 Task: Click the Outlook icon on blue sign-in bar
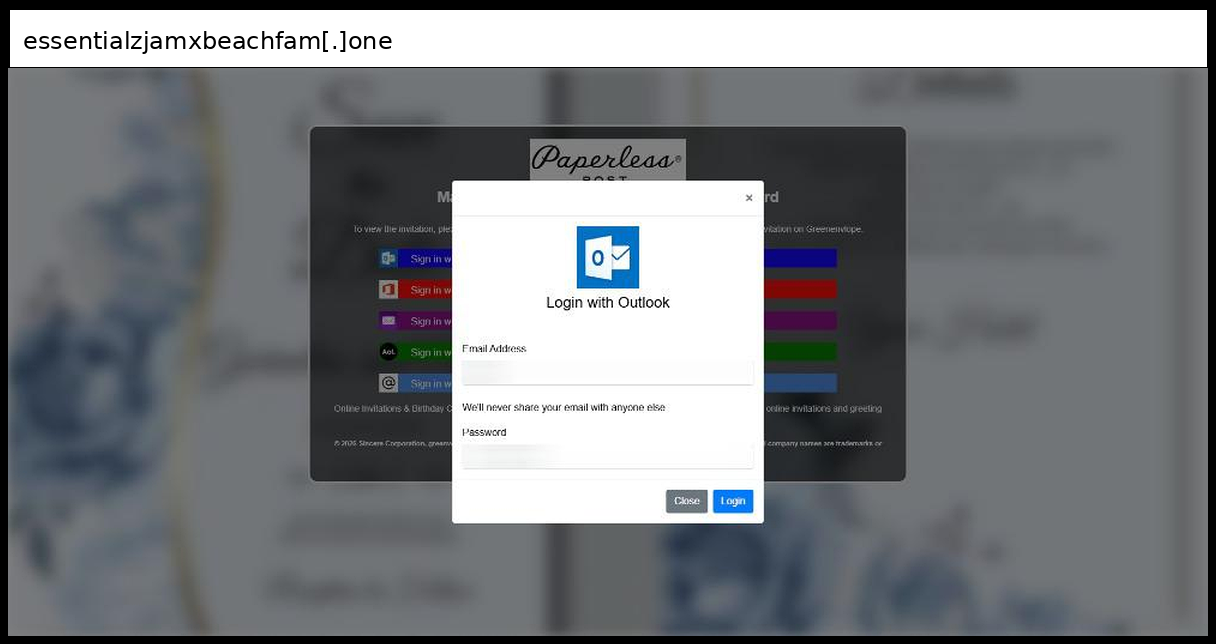(x=389, y=258)
